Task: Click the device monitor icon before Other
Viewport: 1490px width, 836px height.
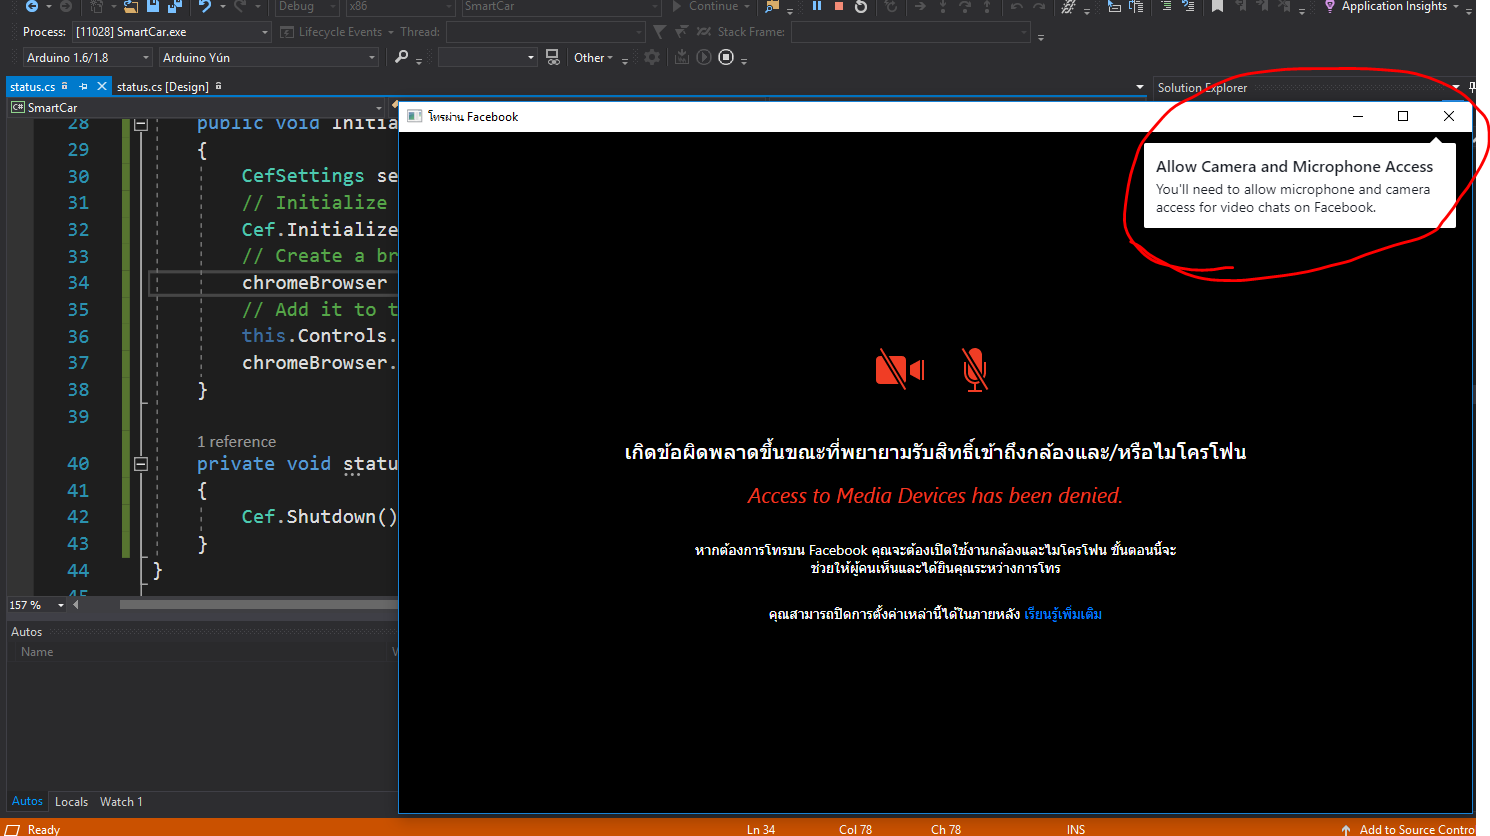Action: (552, 57)
